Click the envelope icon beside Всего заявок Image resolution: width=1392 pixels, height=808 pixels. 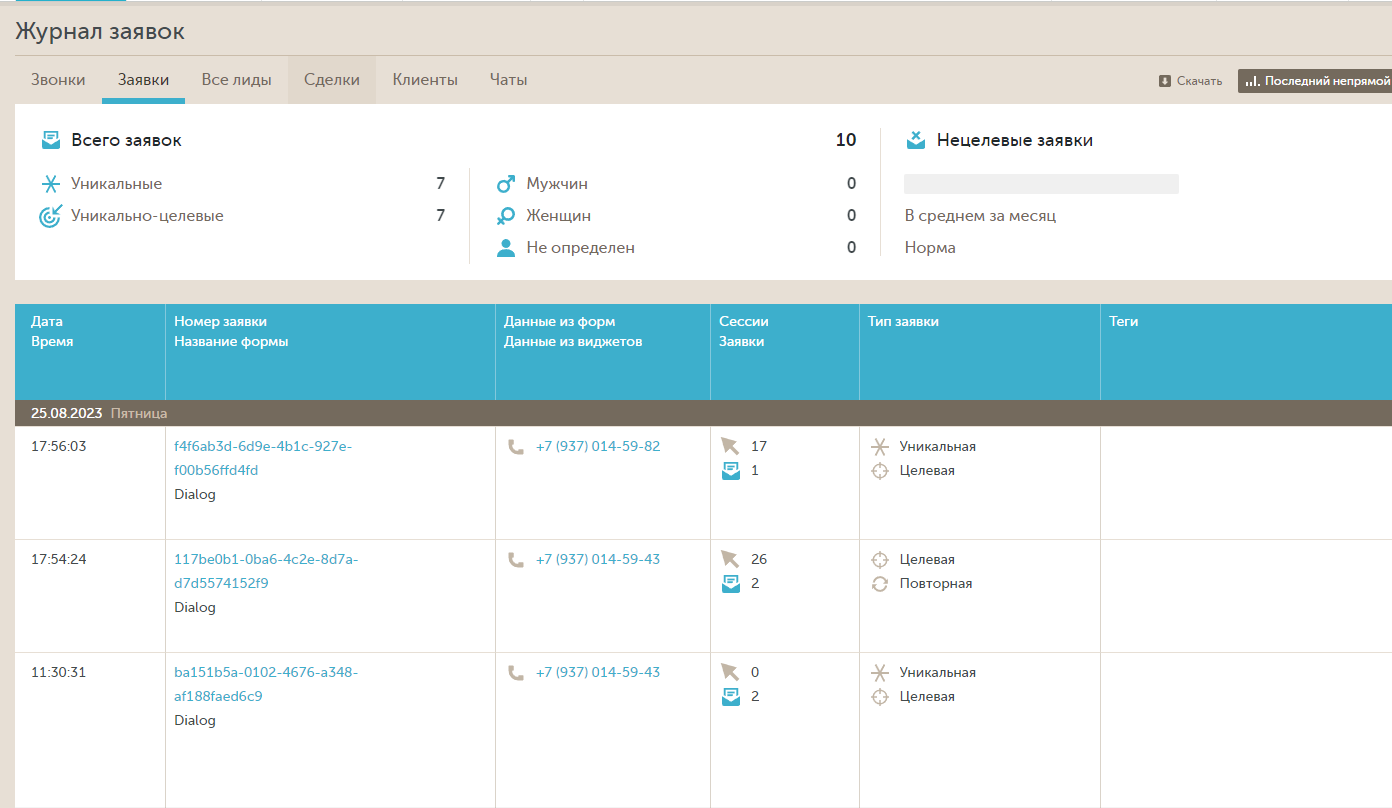(51, 140)
